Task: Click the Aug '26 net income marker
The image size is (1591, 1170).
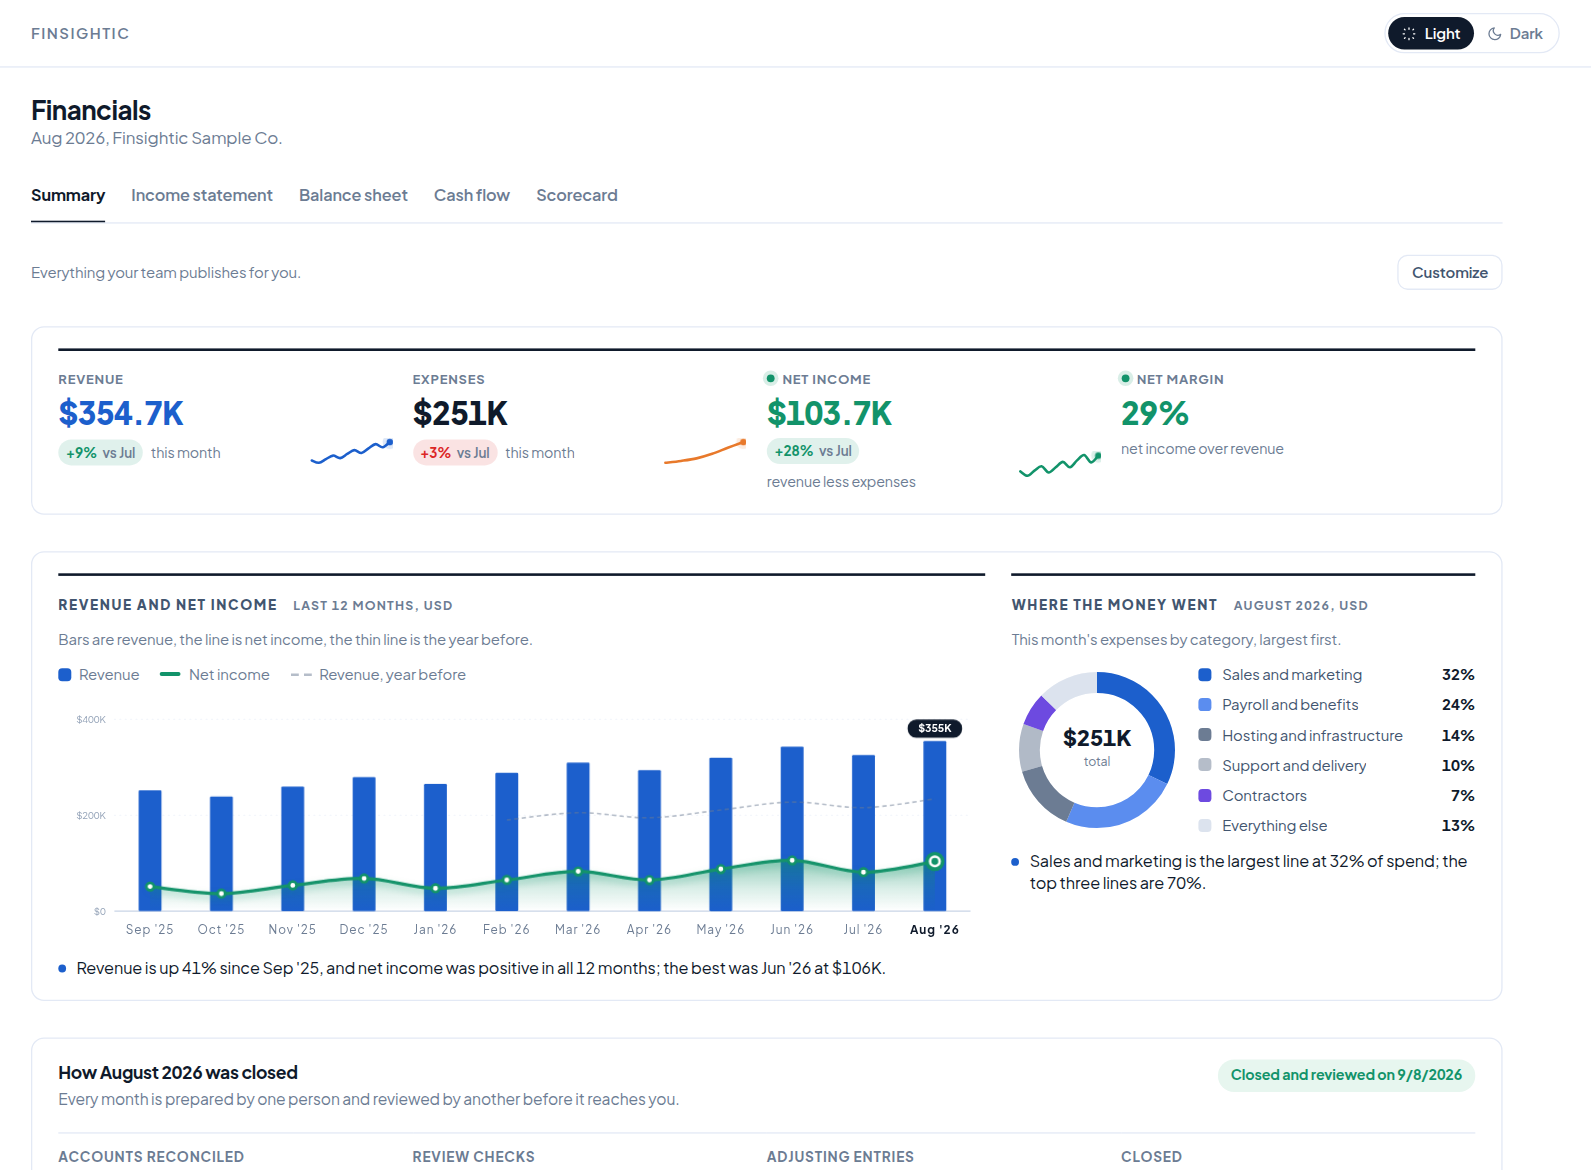Action: (x=934, y=861)
